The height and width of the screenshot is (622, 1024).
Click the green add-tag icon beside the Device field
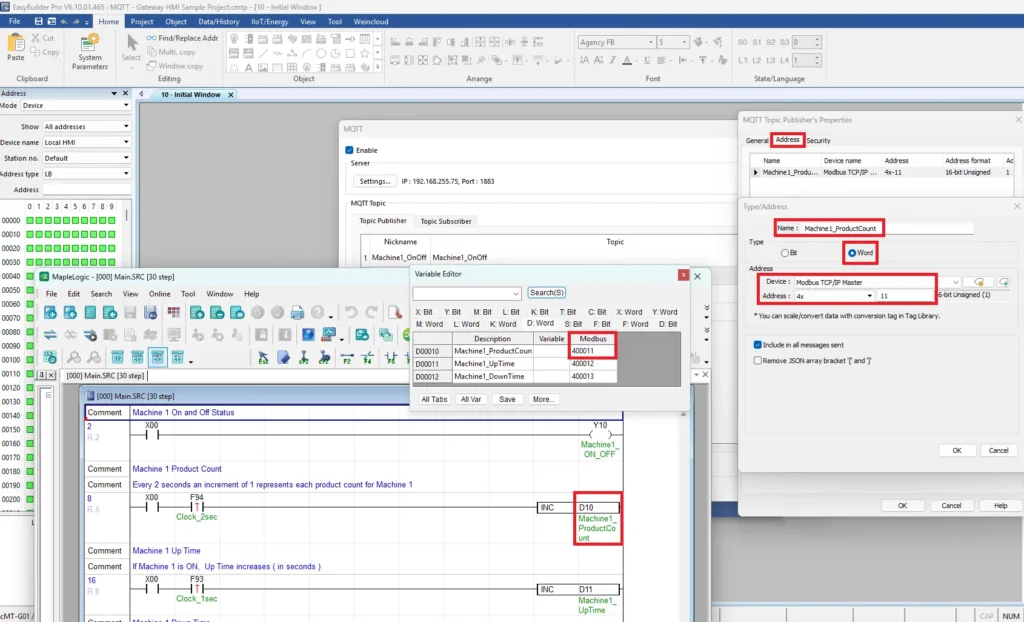tap(1003, 283)
